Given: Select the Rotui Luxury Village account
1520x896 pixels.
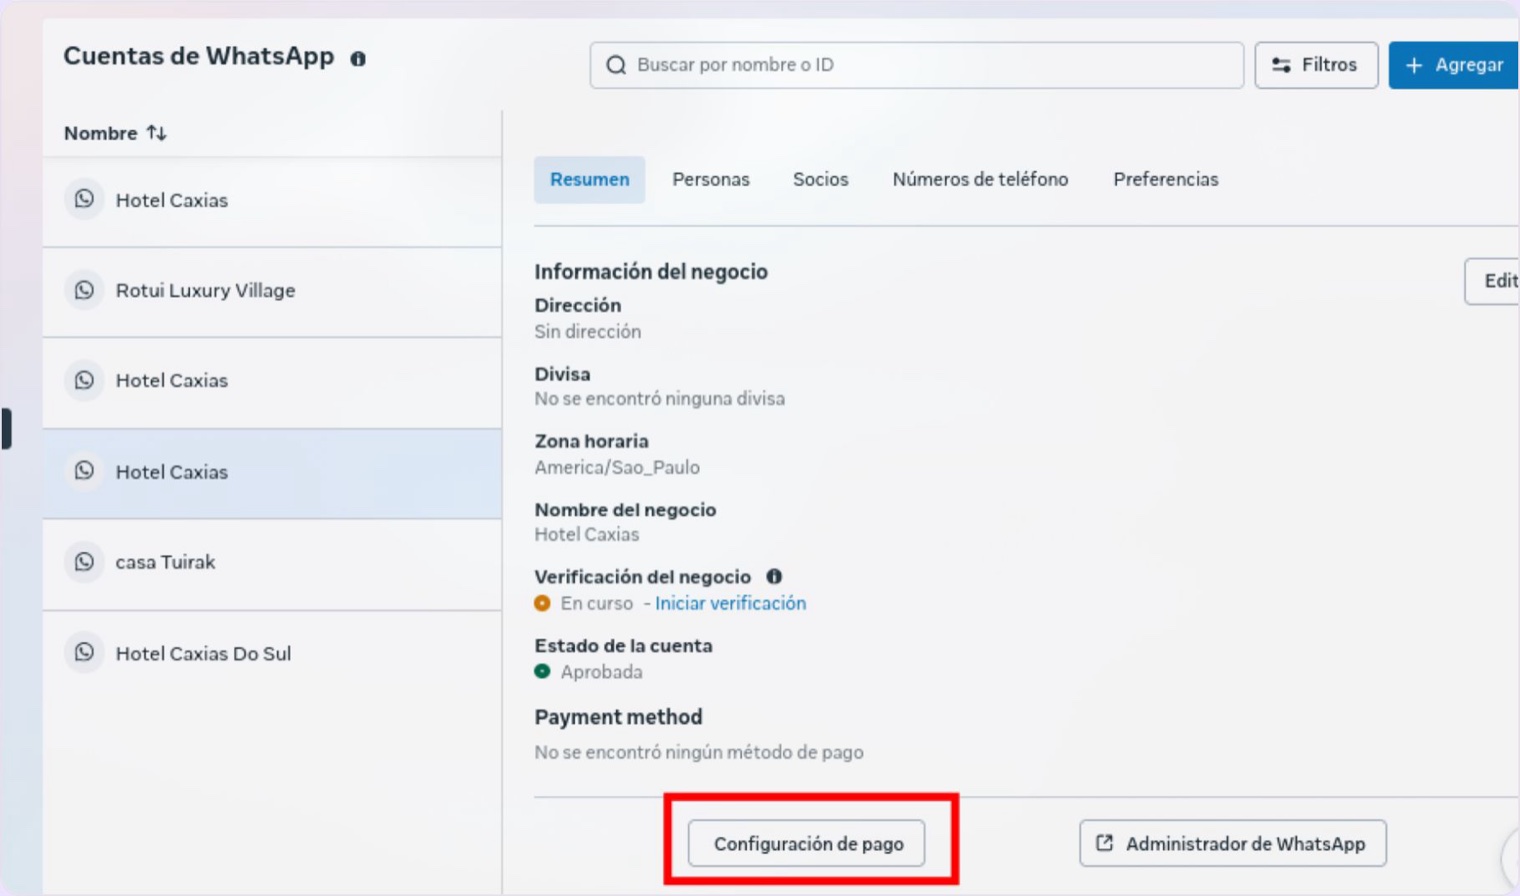Looking at the screenshot, I should pyautogui.click(x=272, y=291).
